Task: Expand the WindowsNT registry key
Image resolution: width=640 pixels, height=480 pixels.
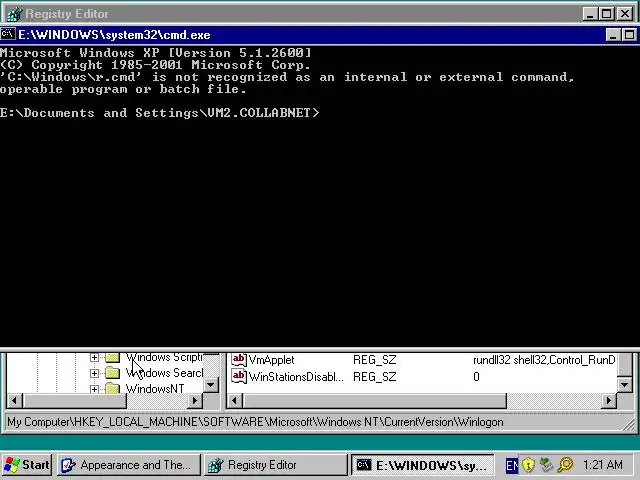Action: (94, 389)
